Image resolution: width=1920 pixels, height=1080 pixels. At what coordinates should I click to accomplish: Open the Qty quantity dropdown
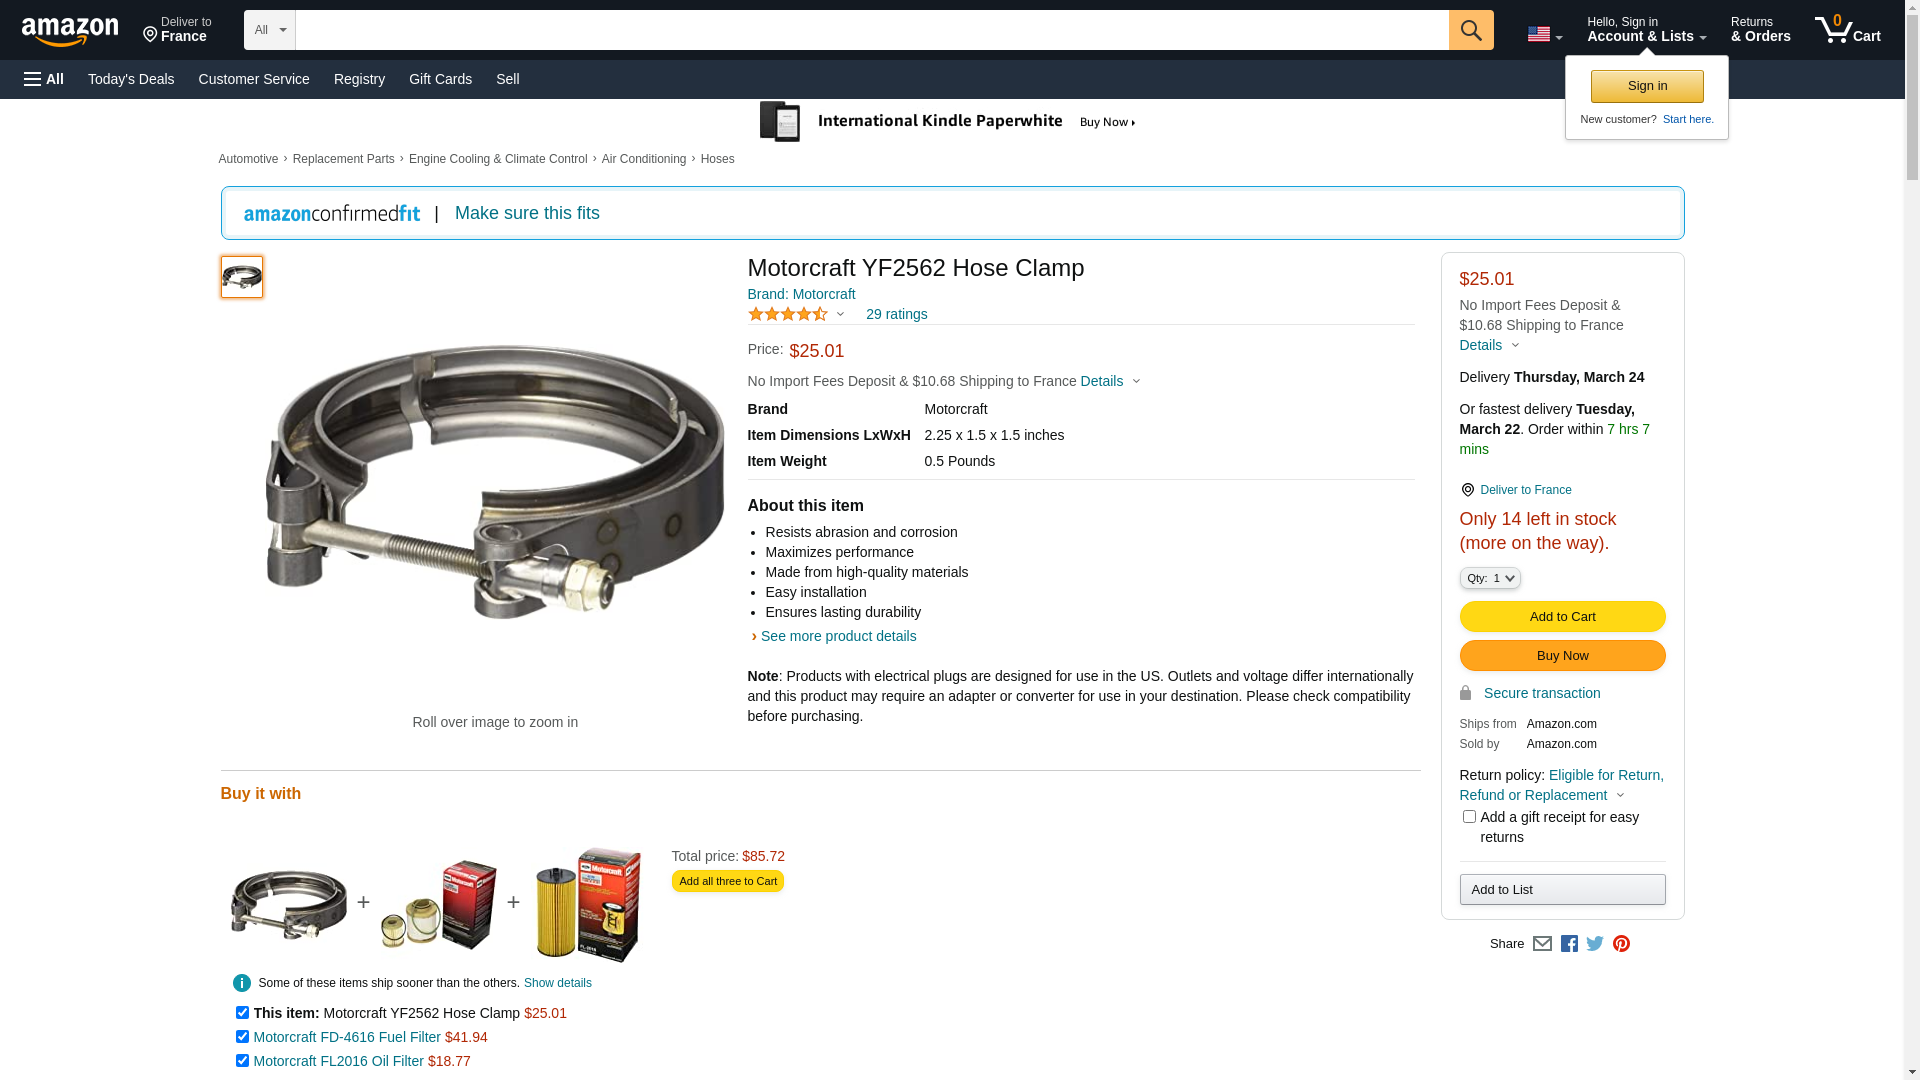pos(1490,578)
